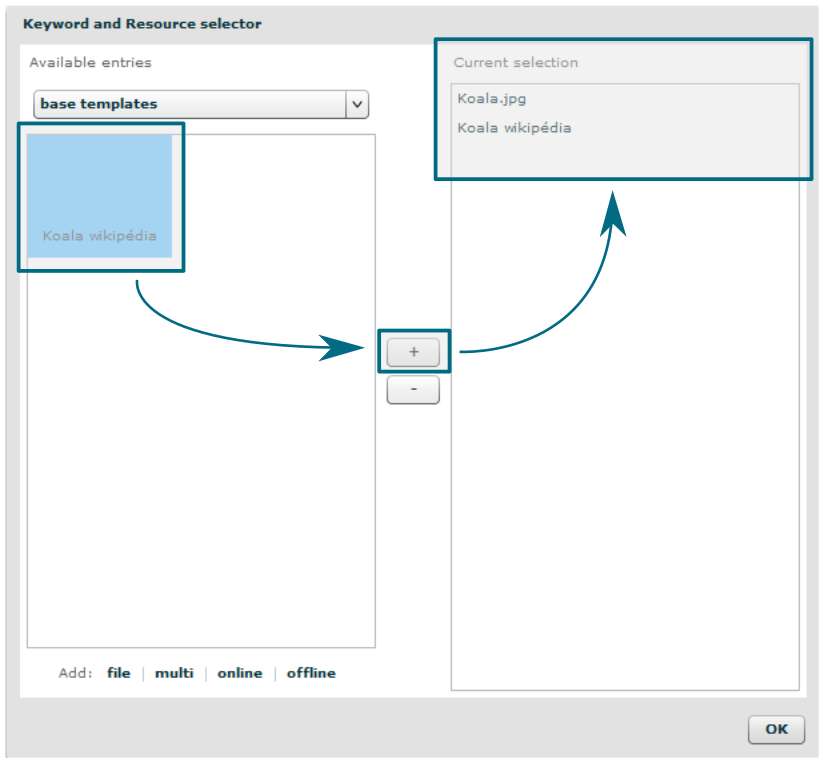Confirm the selection with OK
Image resolution: width=824 pixels, height=764 pixels.
coord(776,729)
